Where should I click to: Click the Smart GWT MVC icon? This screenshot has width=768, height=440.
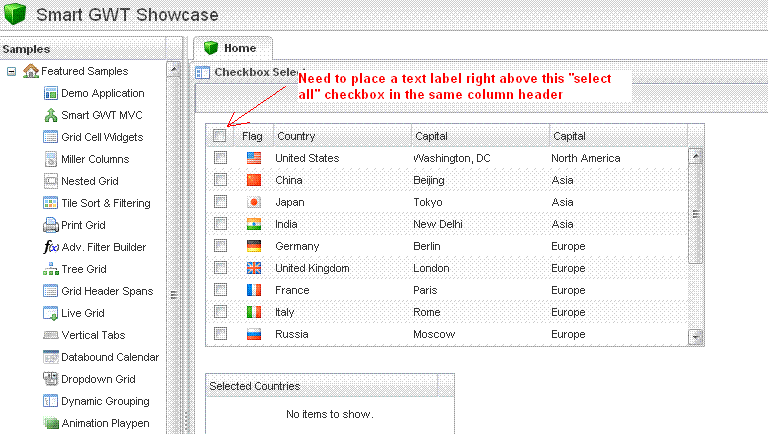coord(51,115)
